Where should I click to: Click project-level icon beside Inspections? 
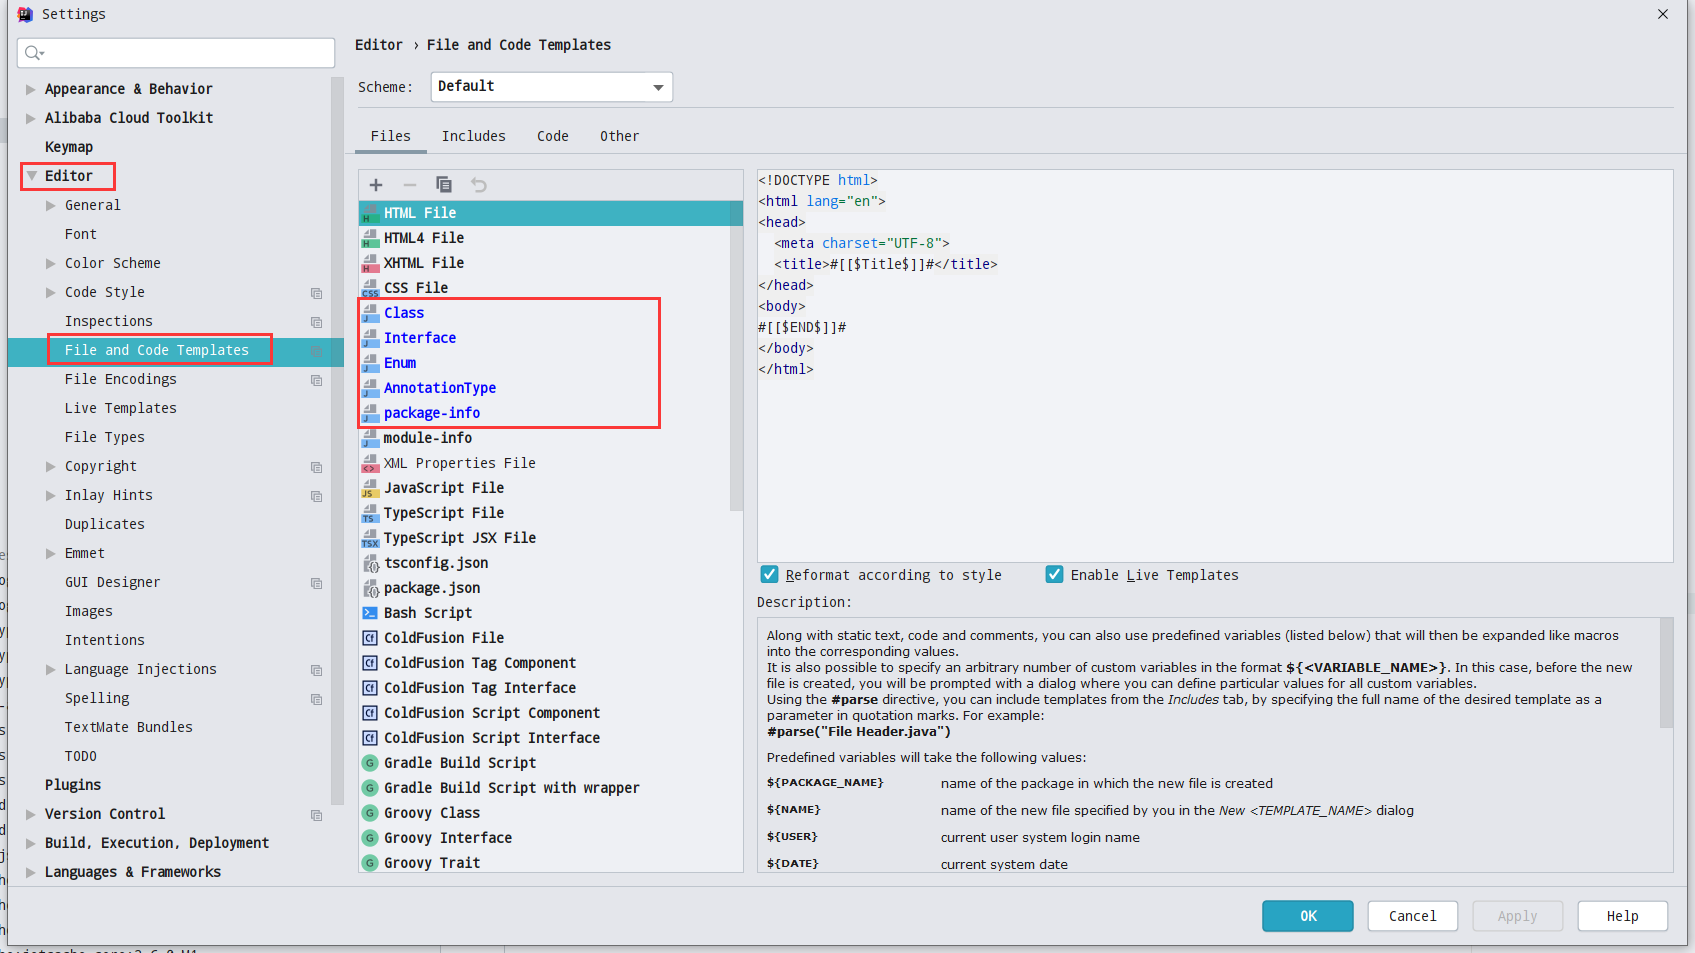coord(317,322)
